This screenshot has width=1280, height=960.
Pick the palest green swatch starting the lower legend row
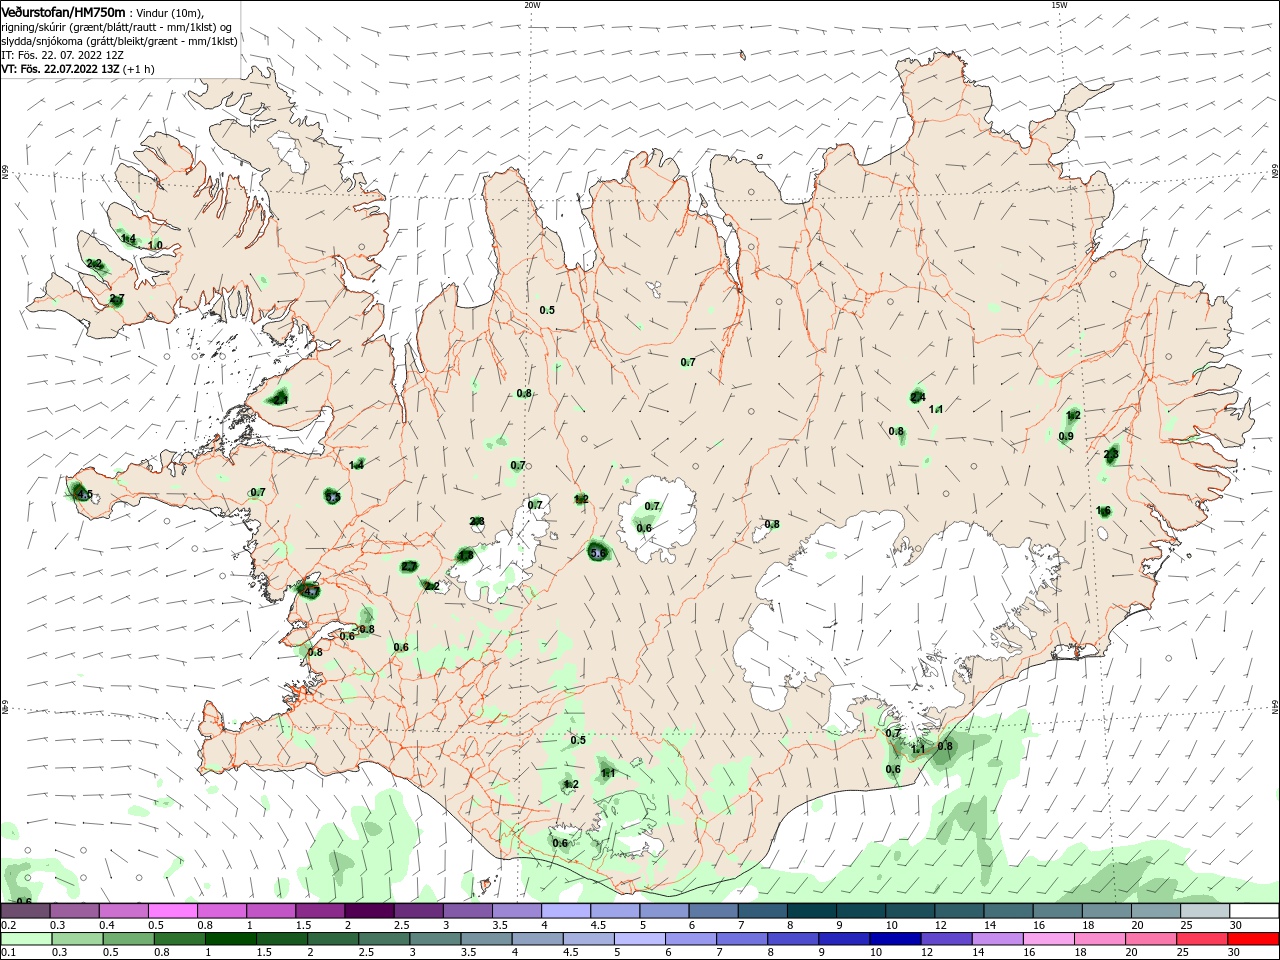pos(25,939)
